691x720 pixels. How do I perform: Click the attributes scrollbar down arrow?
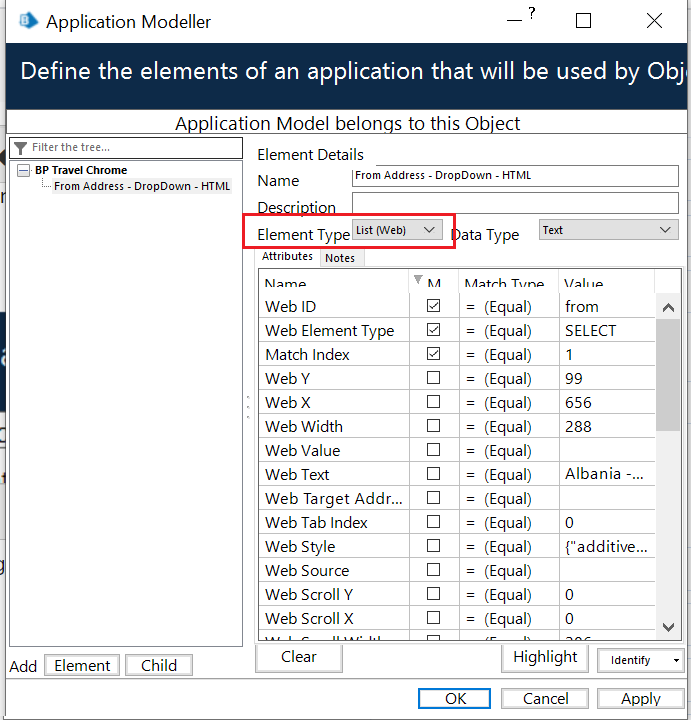[669, 626]
